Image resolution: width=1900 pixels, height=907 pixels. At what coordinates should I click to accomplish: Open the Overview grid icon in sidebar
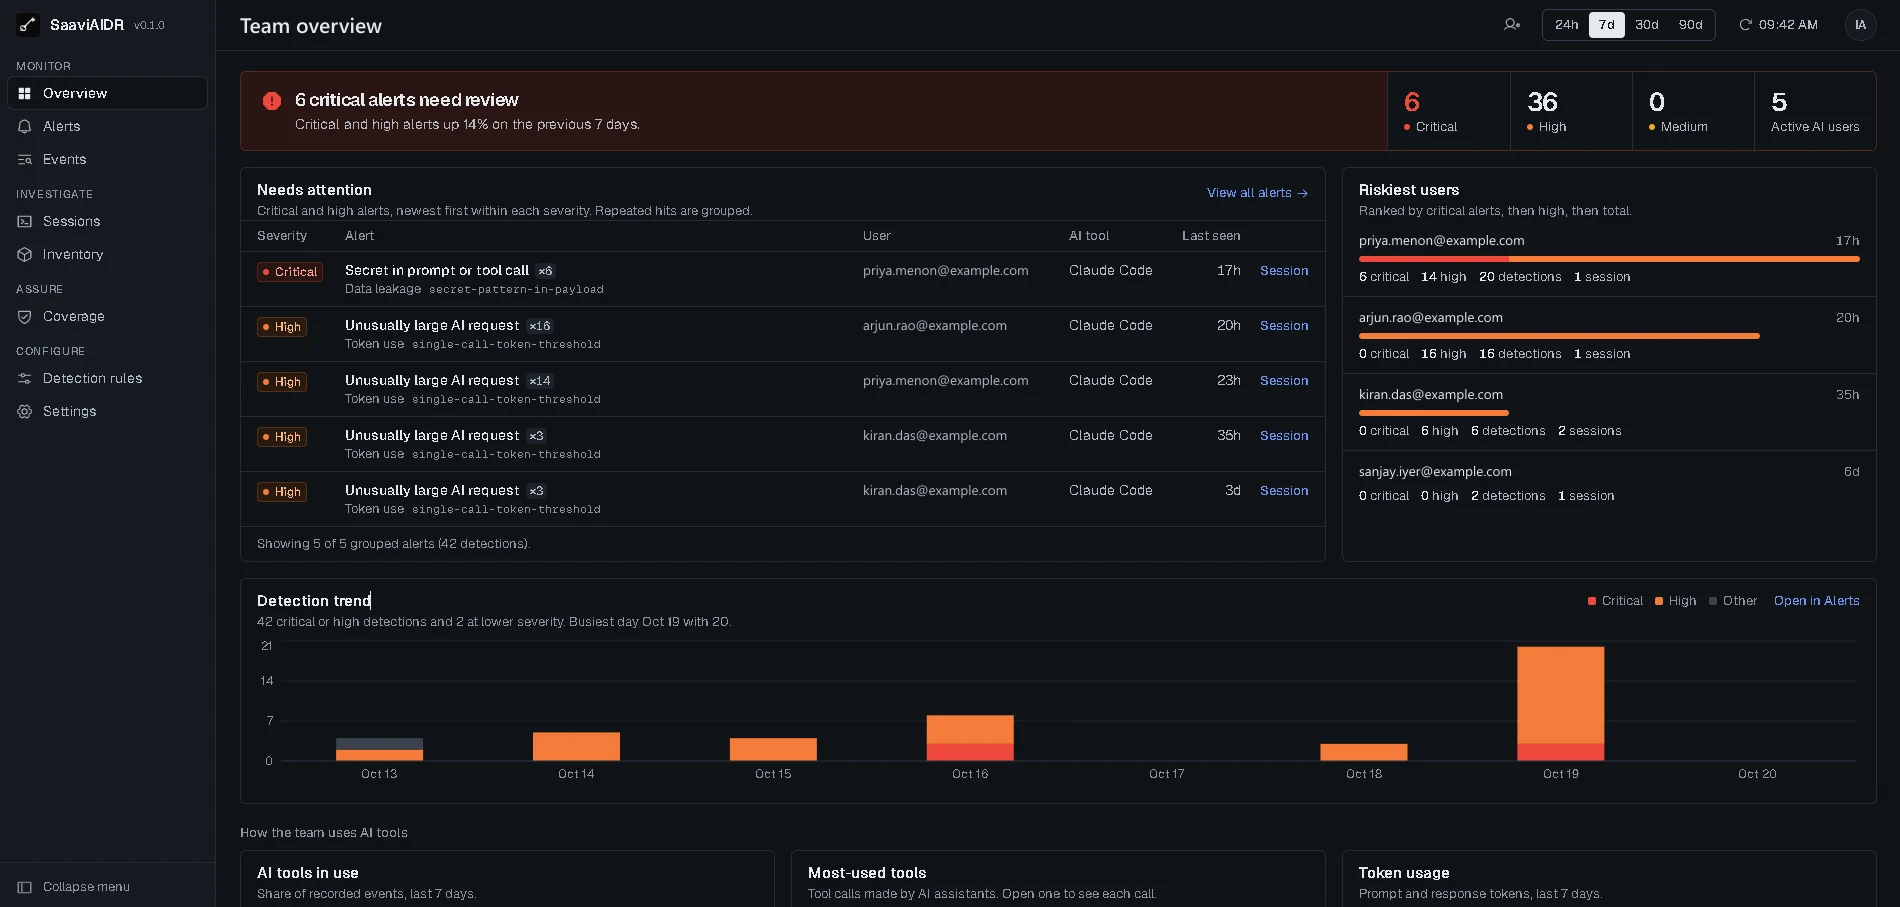coord(25,93)
